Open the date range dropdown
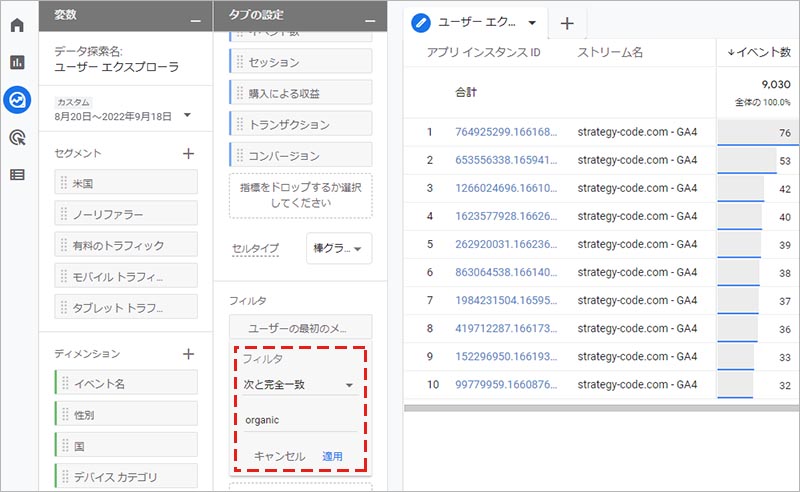Image resolution: width=800 pixels, height=492 pixels. point(187,116)
